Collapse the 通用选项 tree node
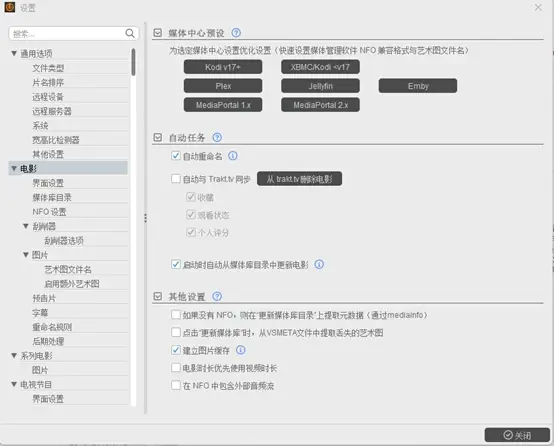Screen dimensions: 554x446 [14, 53]
